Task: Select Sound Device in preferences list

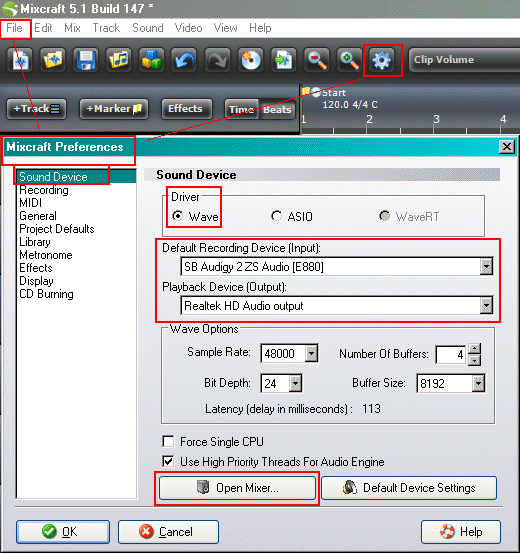Action: pos(76,176)
